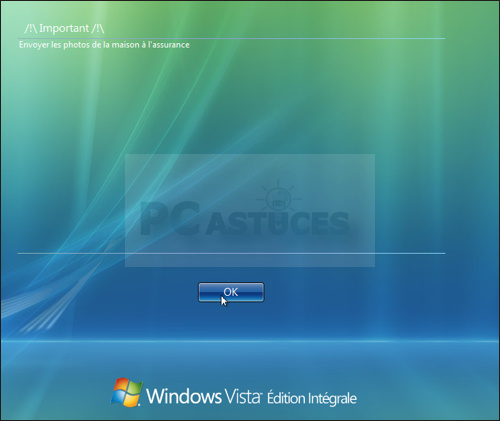Click the large PC letters in the watermark
The image size is (500, 421).
170,218
